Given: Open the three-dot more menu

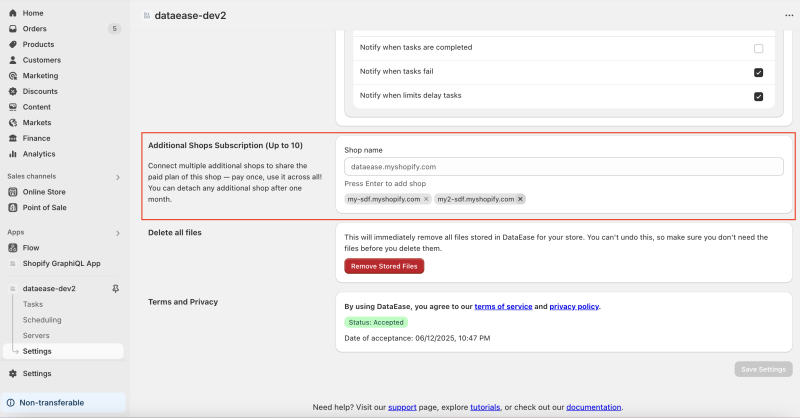Looking at the screenshot, I should [x=789, y=15].
